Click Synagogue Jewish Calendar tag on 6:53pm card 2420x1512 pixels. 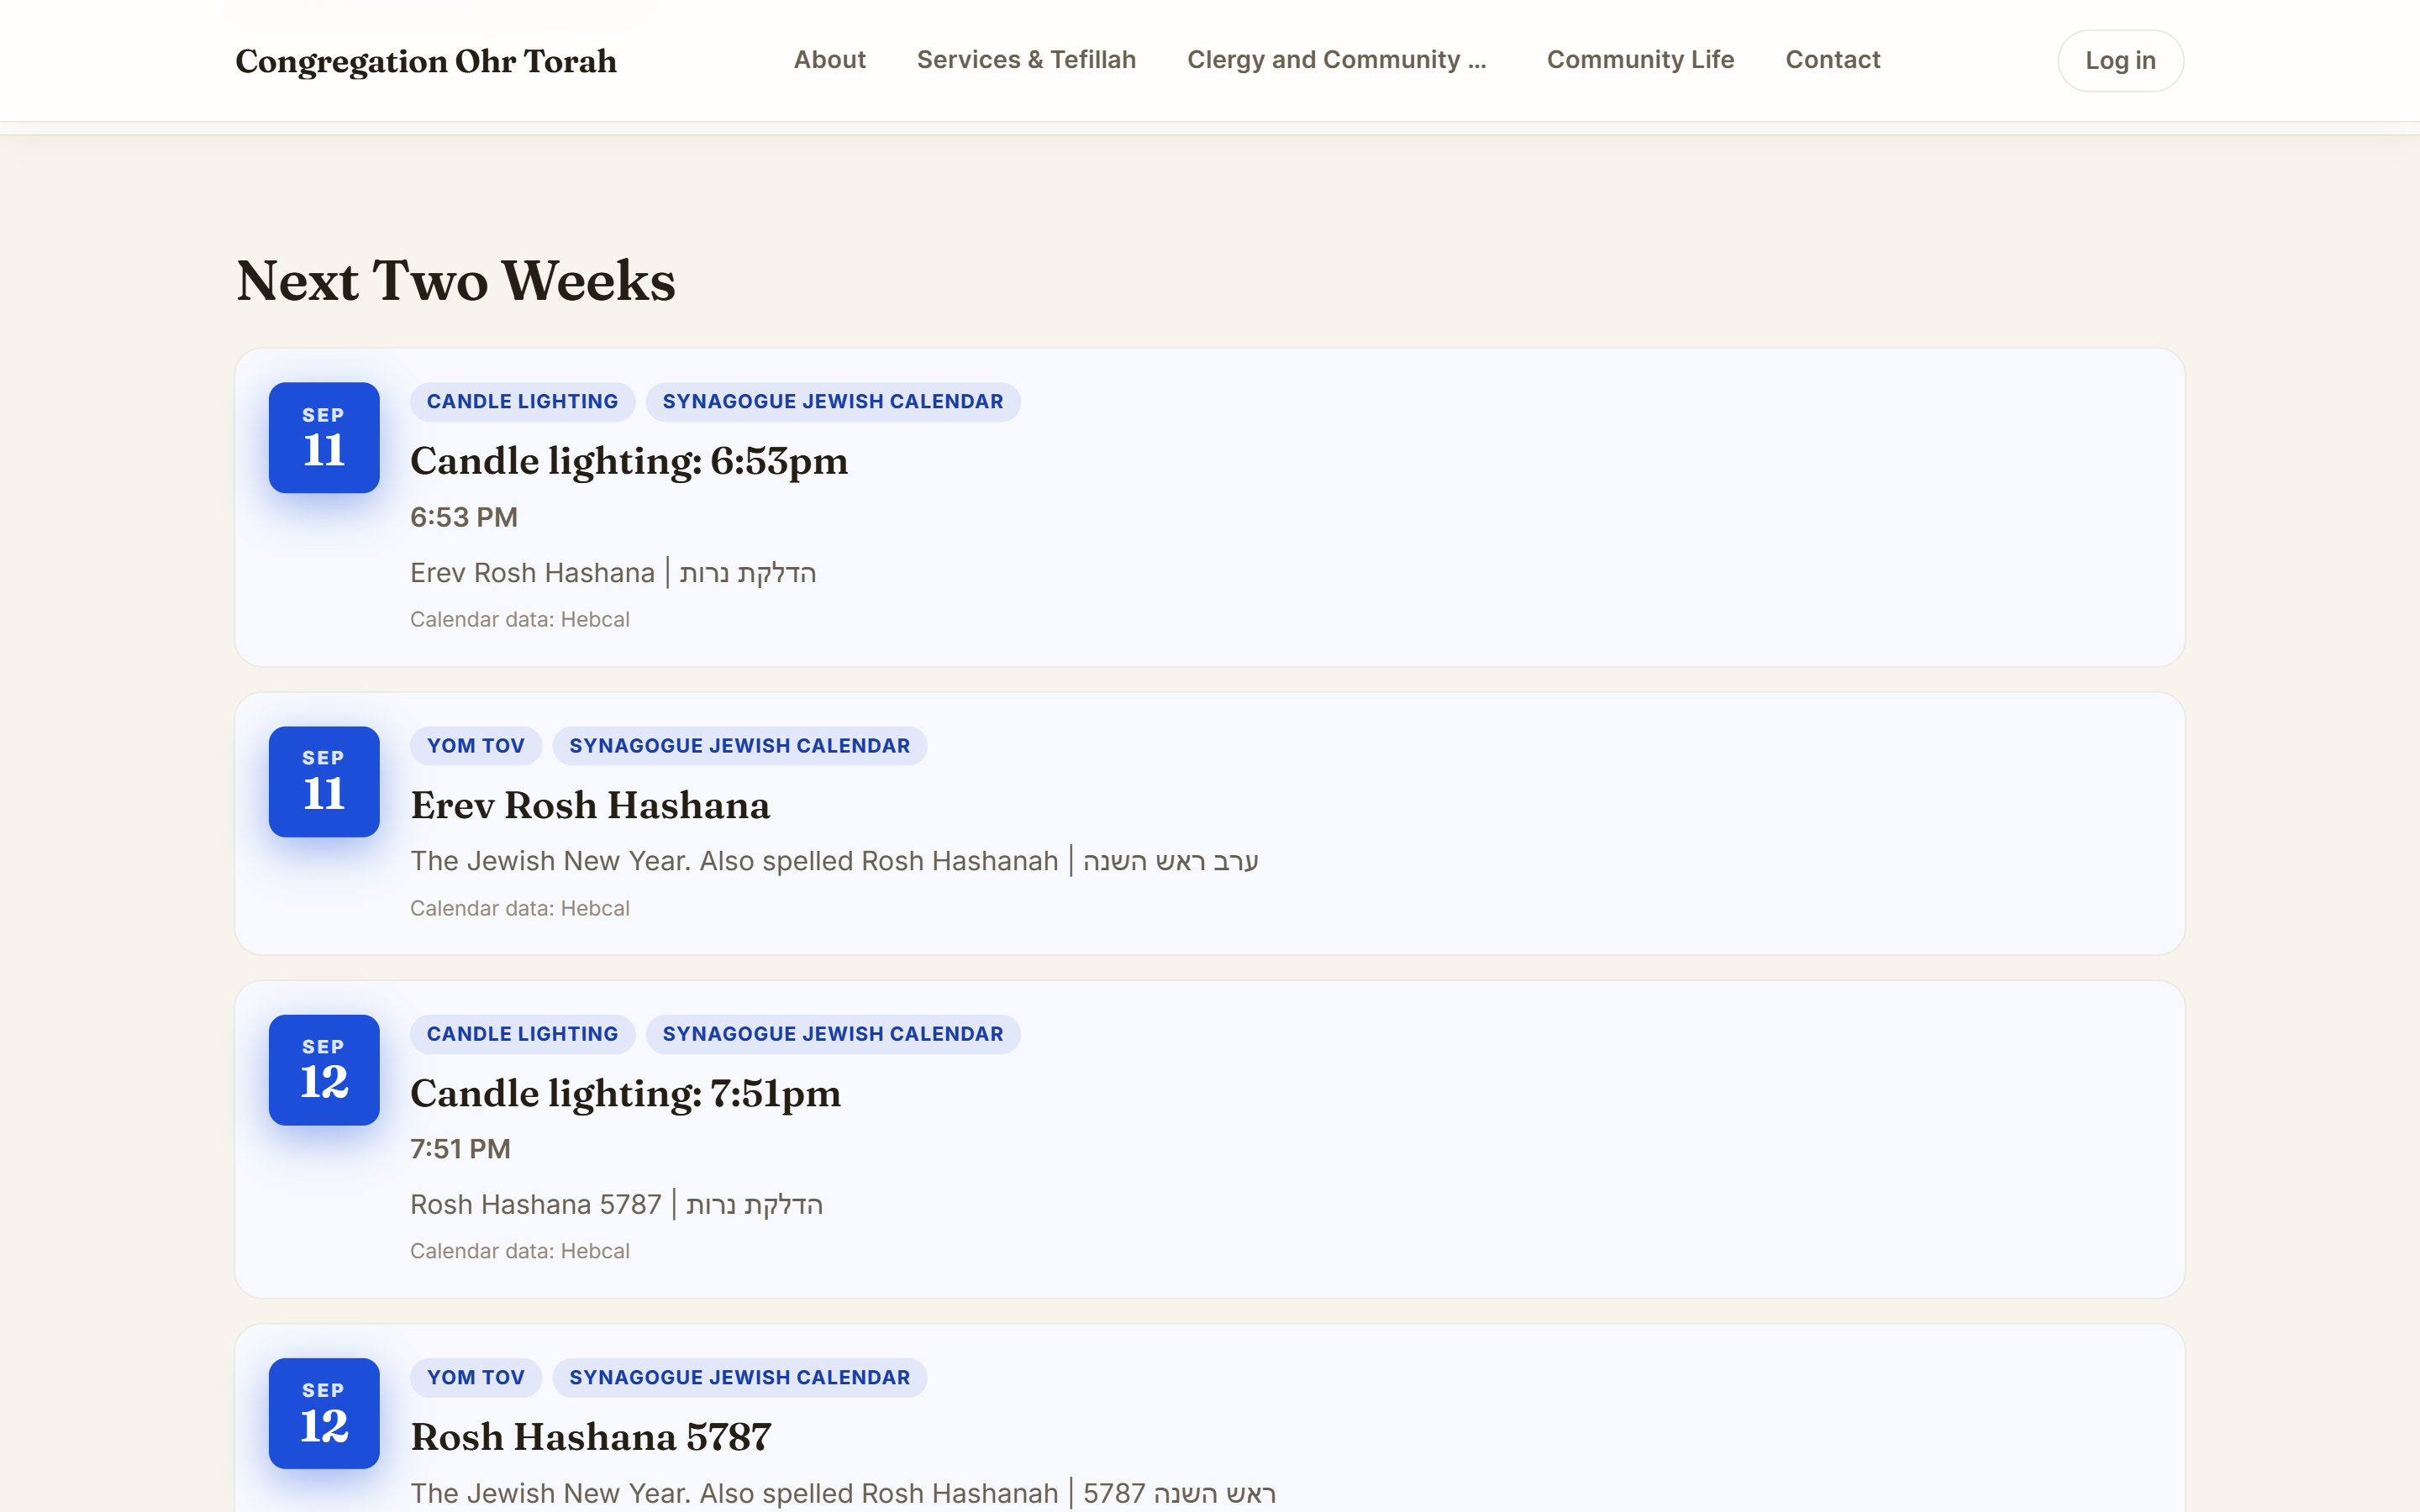833,402
